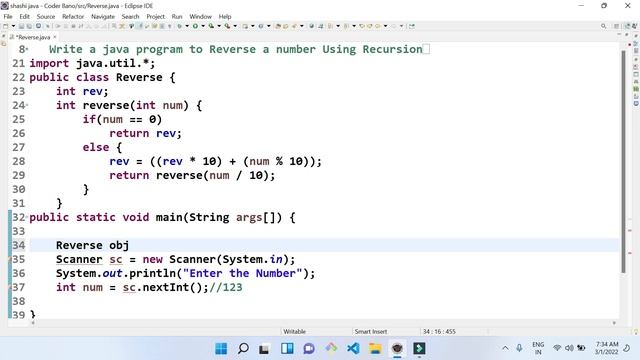Open the External Tools dropdown arrow
The height and width of the screenshot is (360, 640).
[x=235, y=26]
